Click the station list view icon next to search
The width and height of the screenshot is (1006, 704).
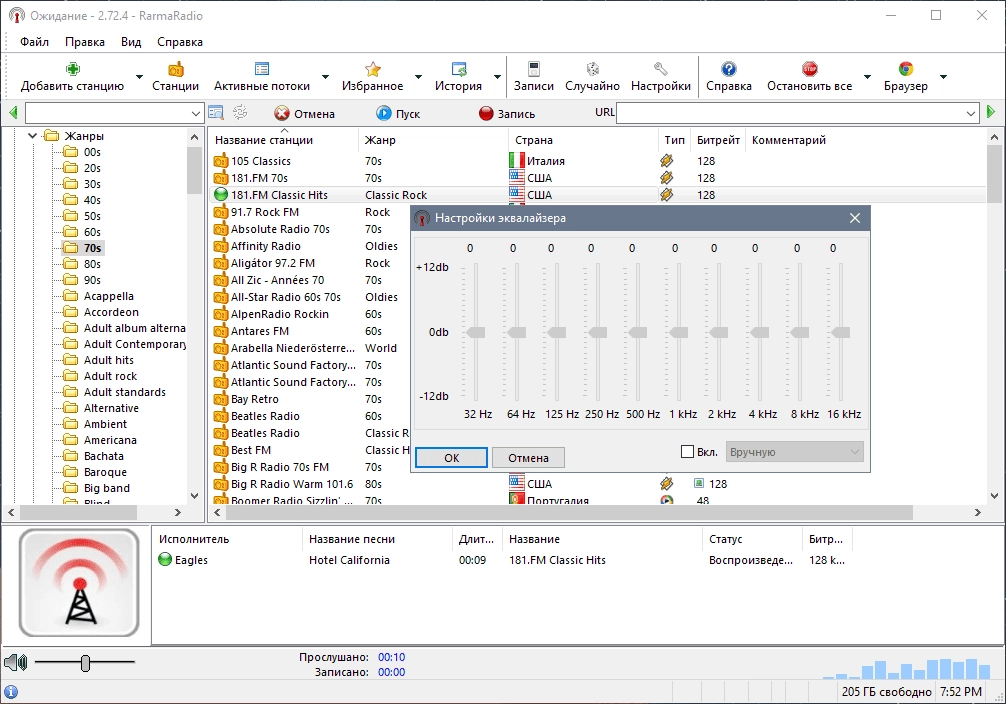pyautogui.click(x=216, y=113)
